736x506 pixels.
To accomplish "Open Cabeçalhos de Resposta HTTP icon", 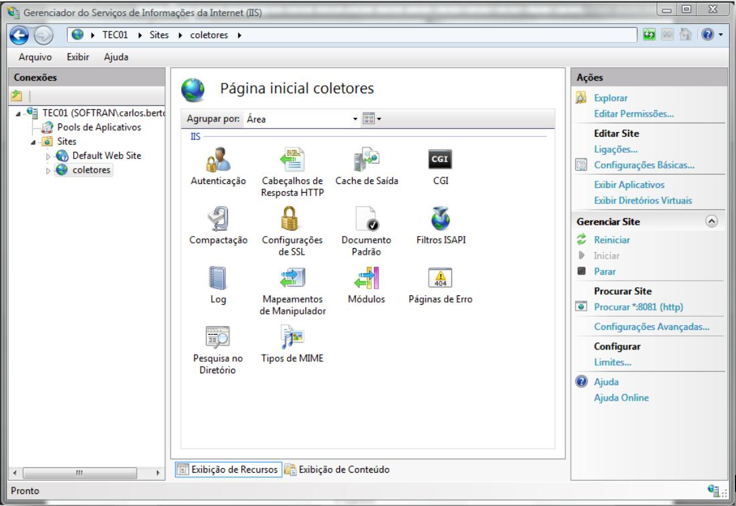I will tap(292, 160).
